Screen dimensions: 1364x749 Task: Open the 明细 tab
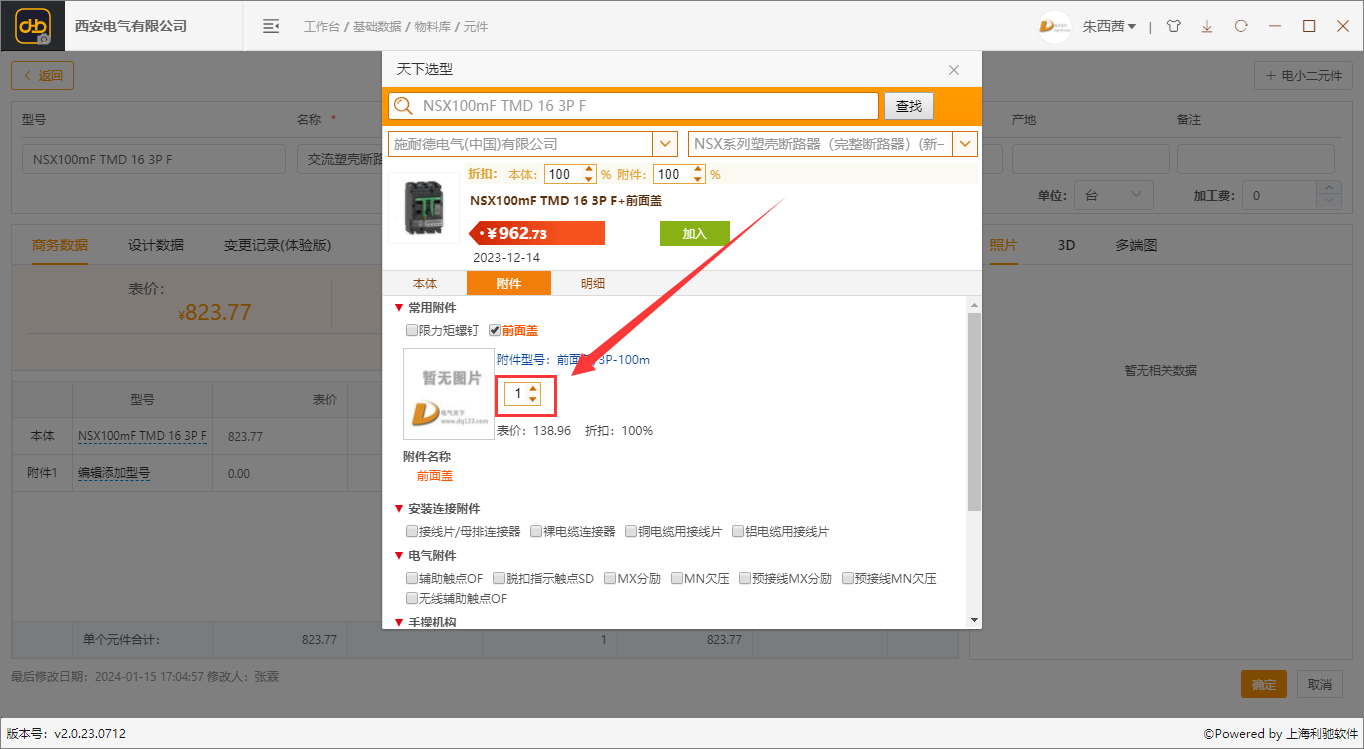[593, 283]
